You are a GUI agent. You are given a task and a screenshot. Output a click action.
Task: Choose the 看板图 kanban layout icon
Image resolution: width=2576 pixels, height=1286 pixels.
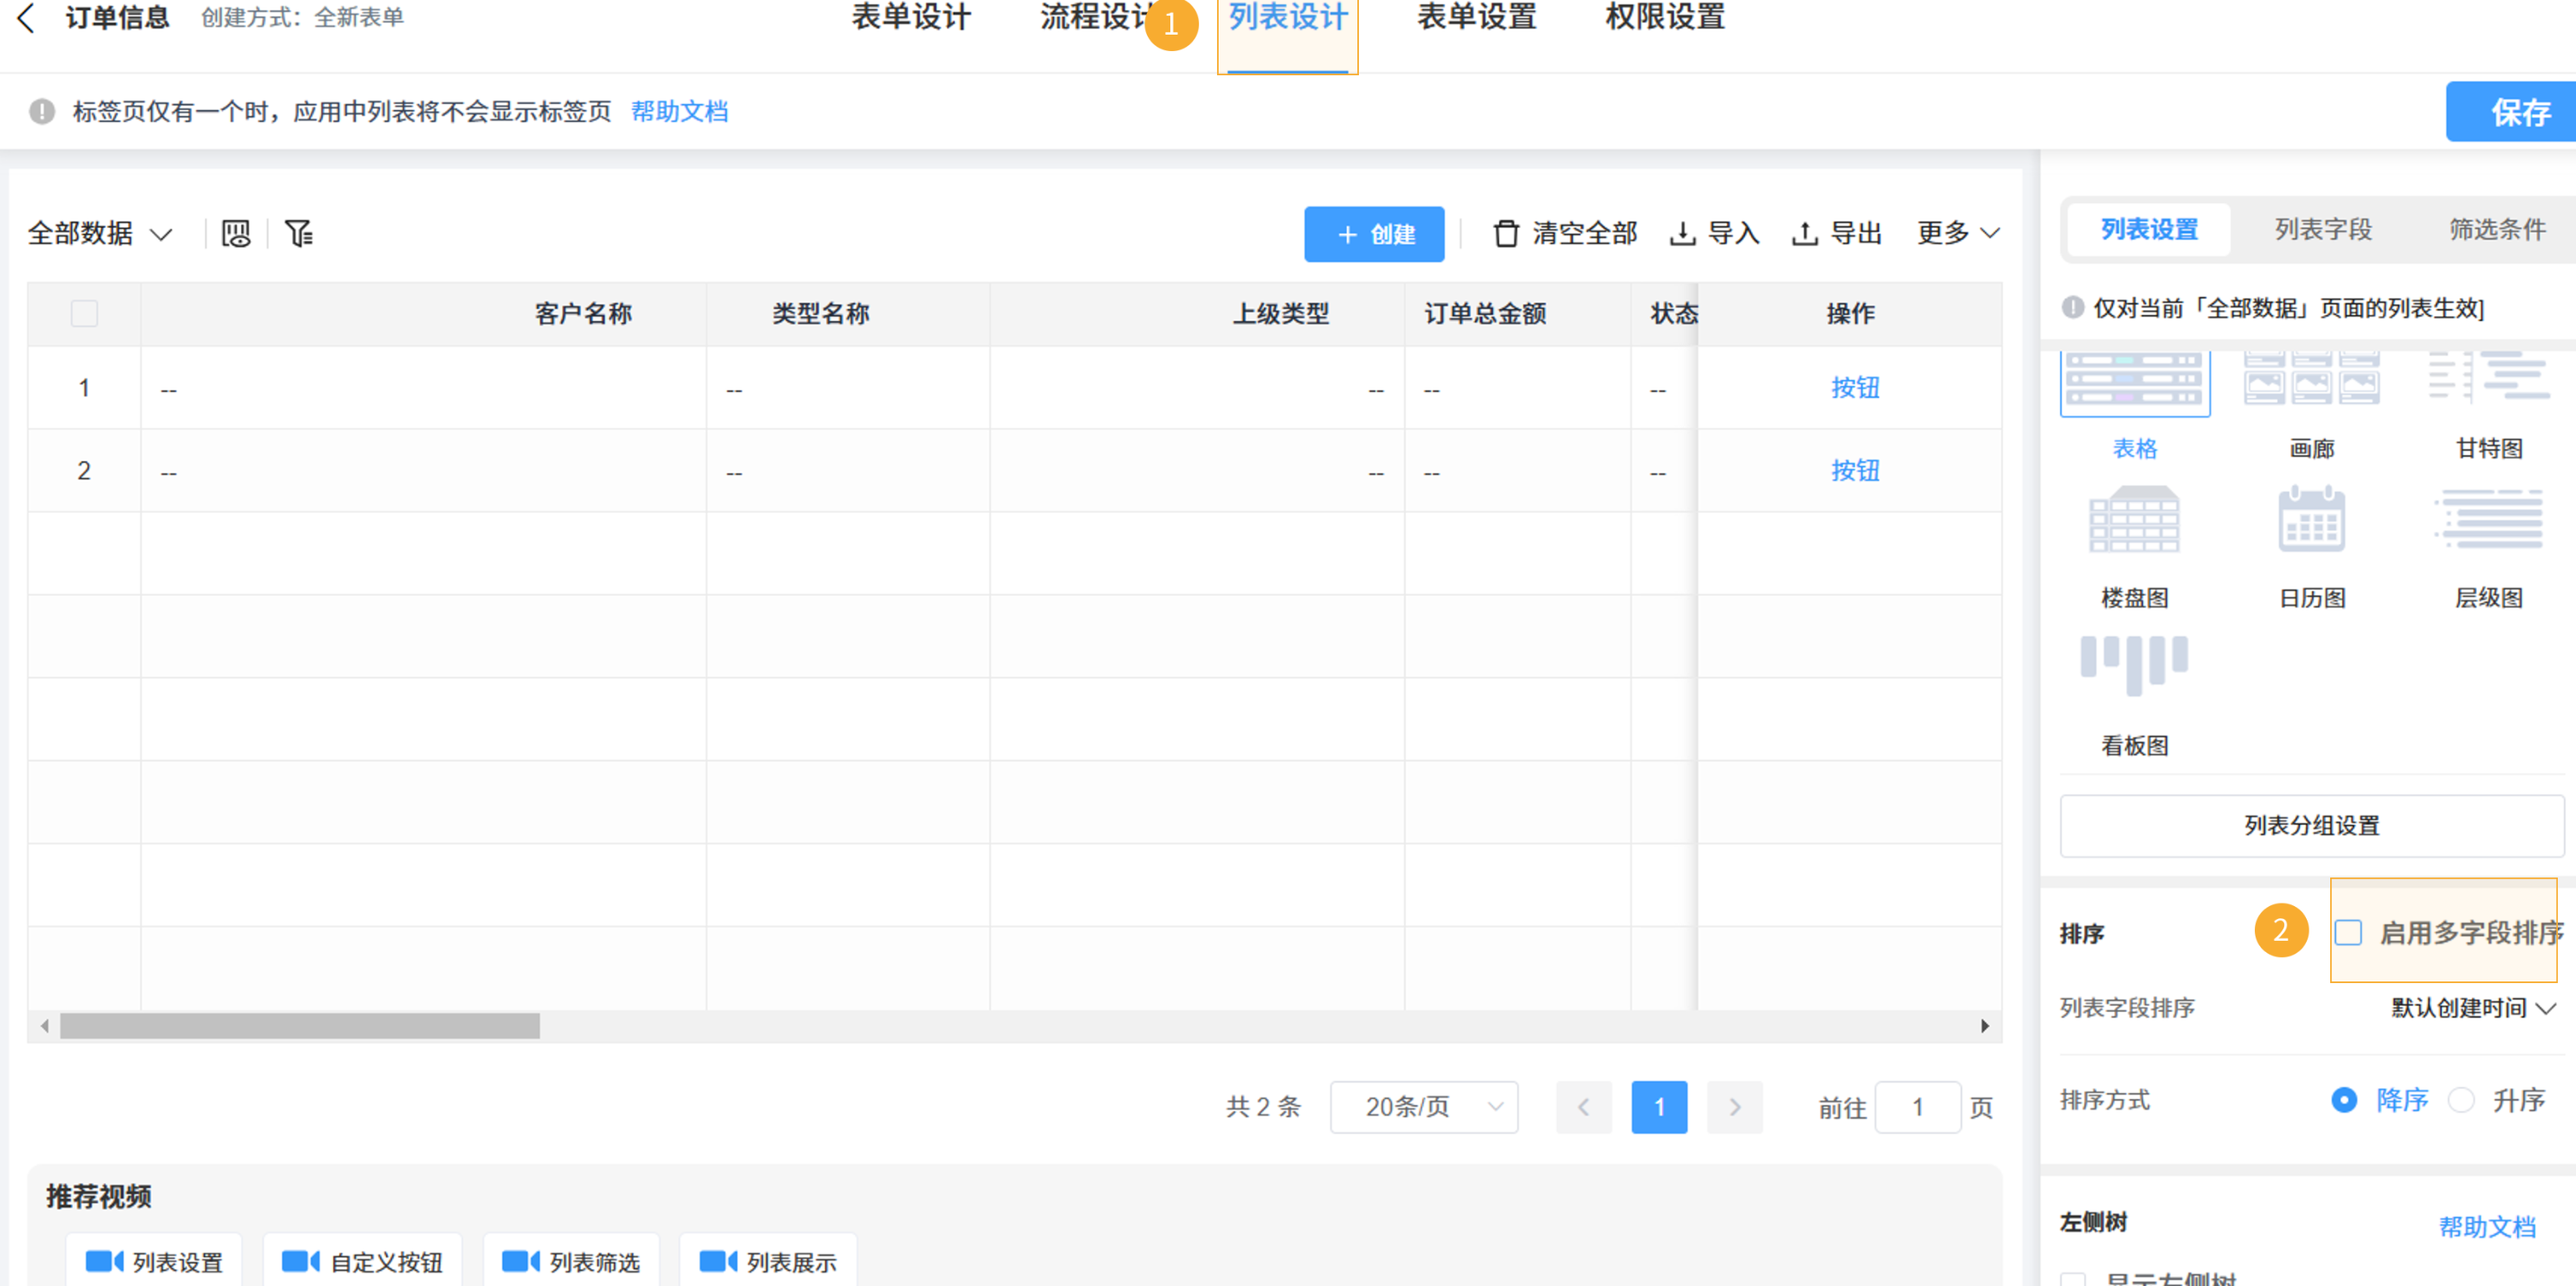(x=2135, y=665)
